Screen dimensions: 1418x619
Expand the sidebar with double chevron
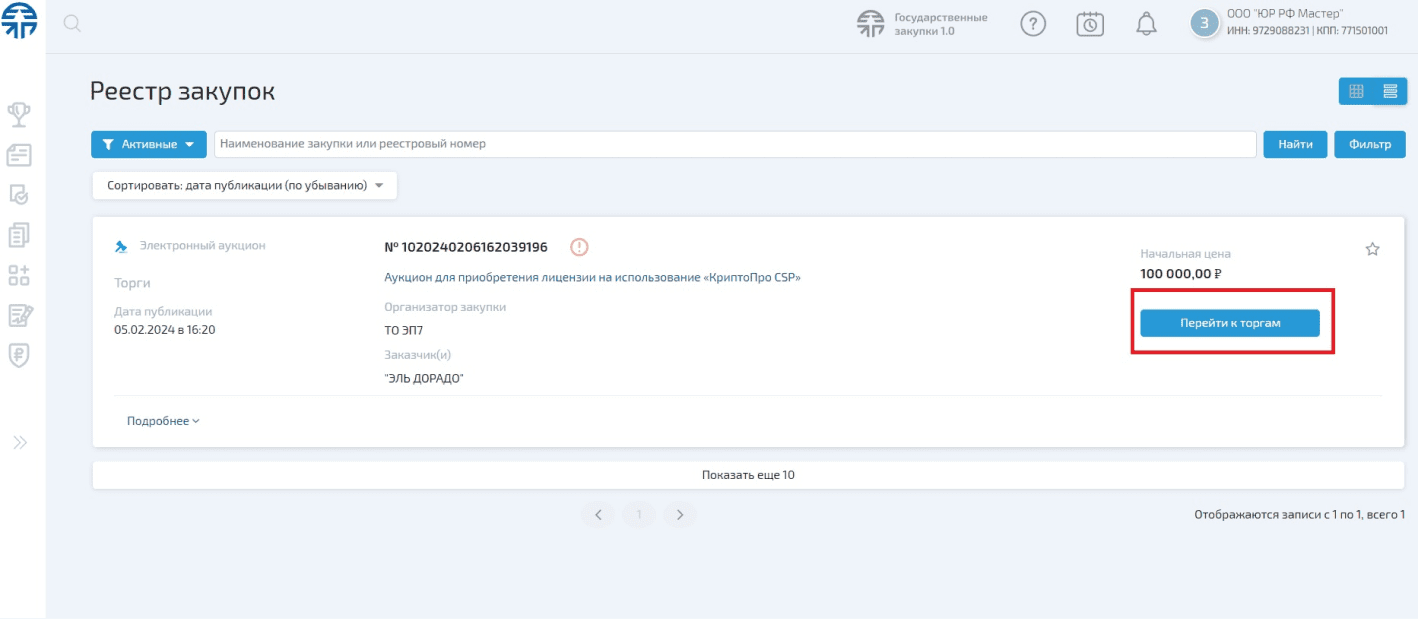coord(19,442)
